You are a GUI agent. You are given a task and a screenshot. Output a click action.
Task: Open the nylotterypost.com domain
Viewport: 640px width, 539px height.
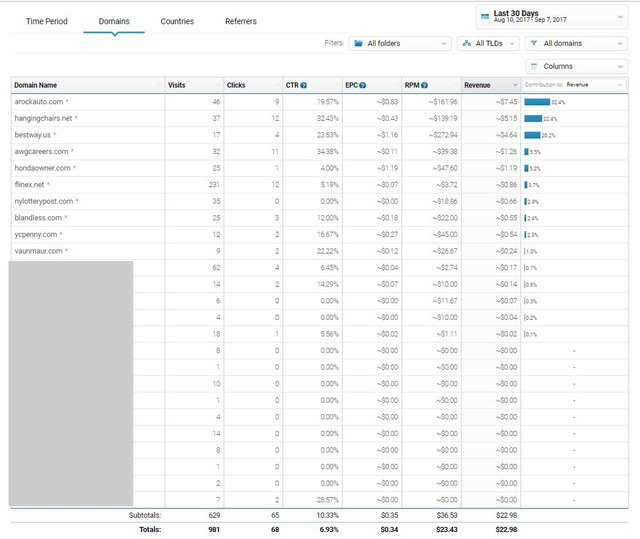pos(44,201)
